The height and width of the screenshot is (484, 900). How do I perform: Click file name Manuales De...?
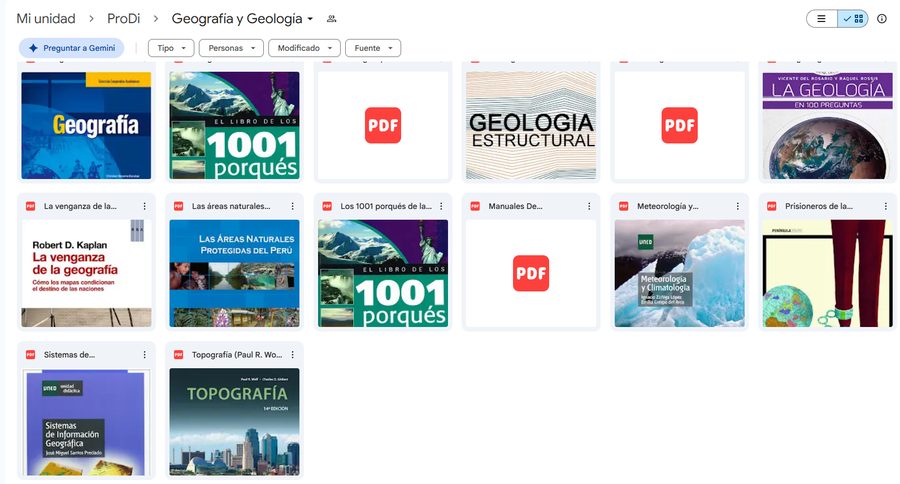pos(515,206)
